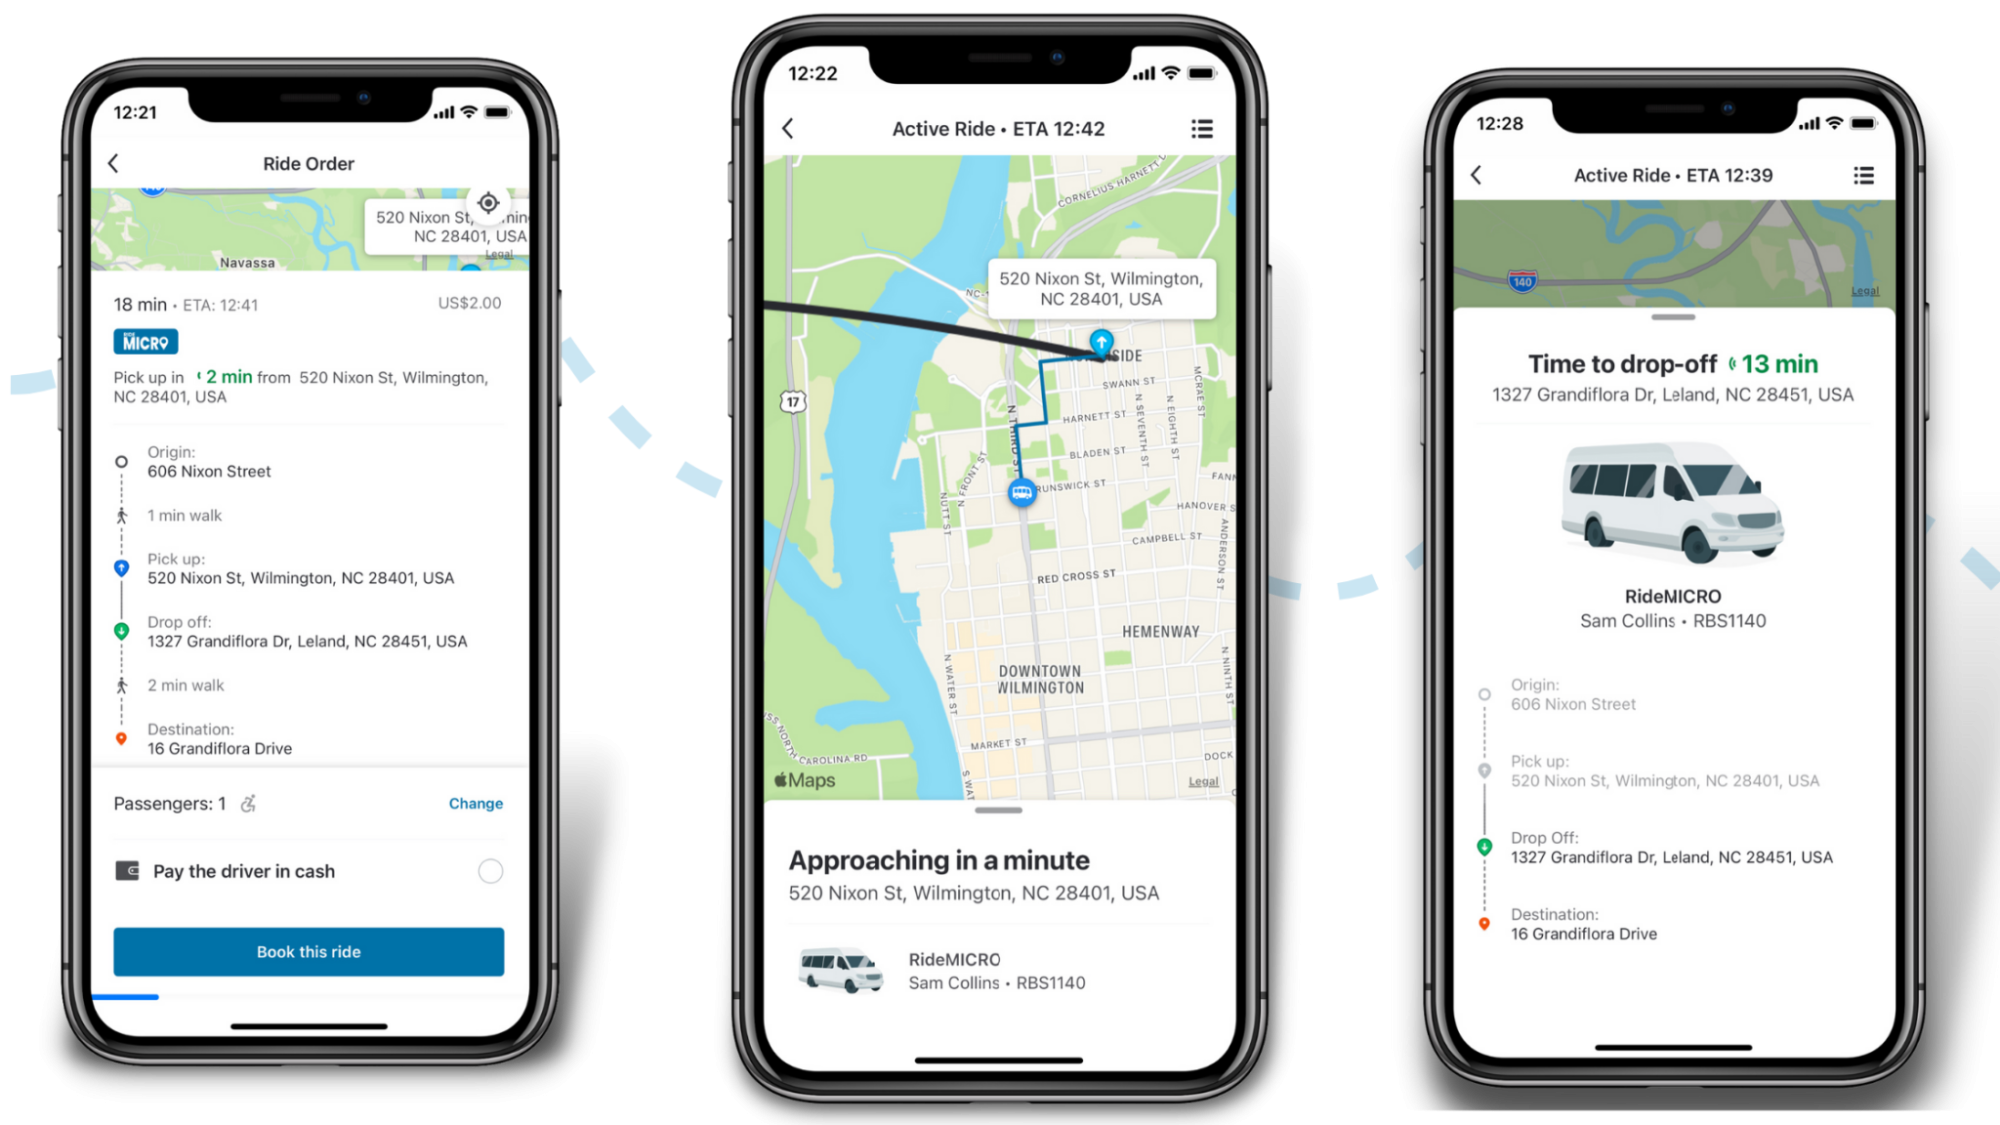The height and width of the screenshot is (1125, 2000).
Task: Tap Book this ride button
Action: 308,951
